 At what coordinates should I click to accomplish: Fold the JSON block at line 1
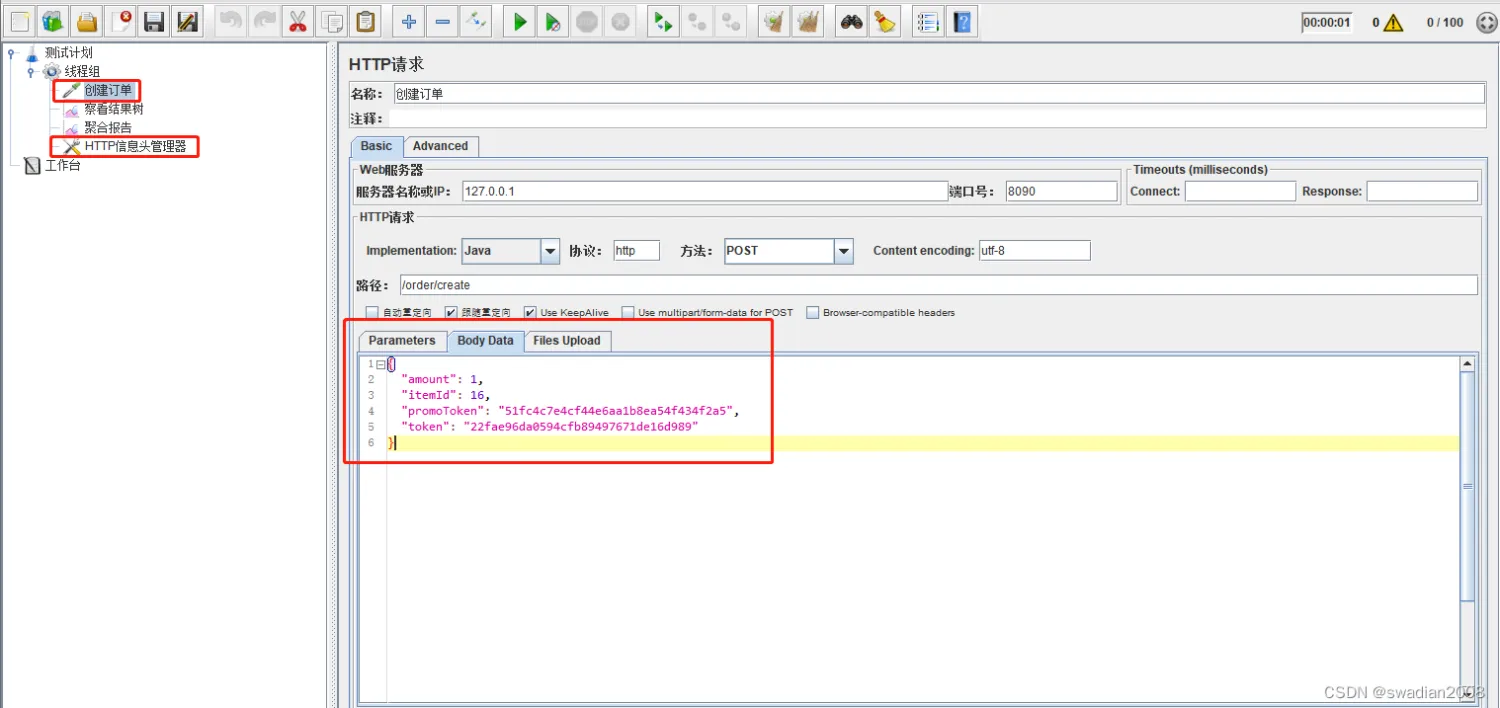[x=380, y=364]
